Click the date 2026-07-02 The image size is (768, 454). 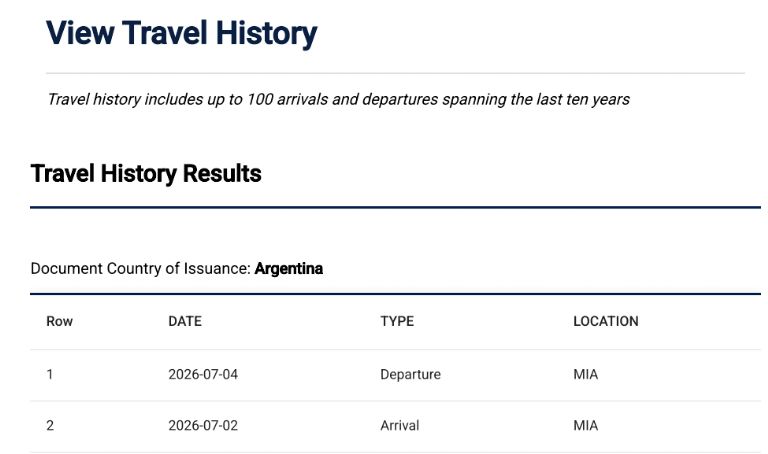coord(203,426)
